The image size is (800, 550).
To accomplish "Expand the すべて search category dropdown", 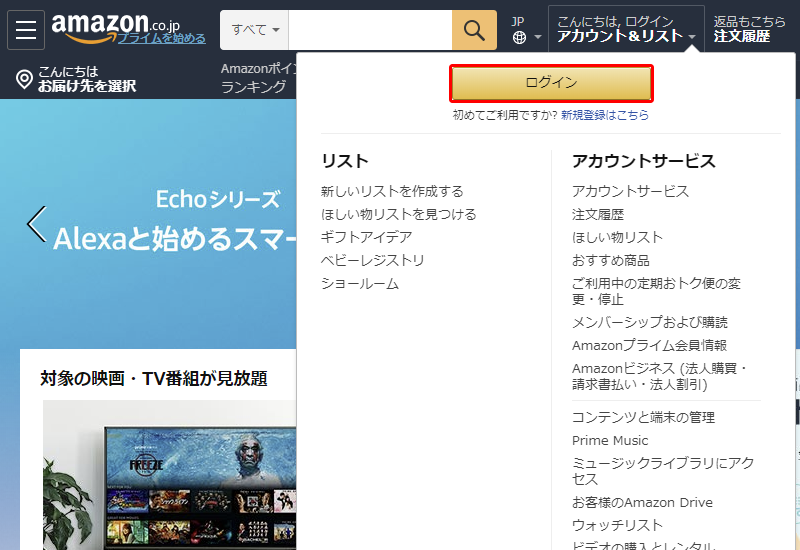I will pos(254,30).
